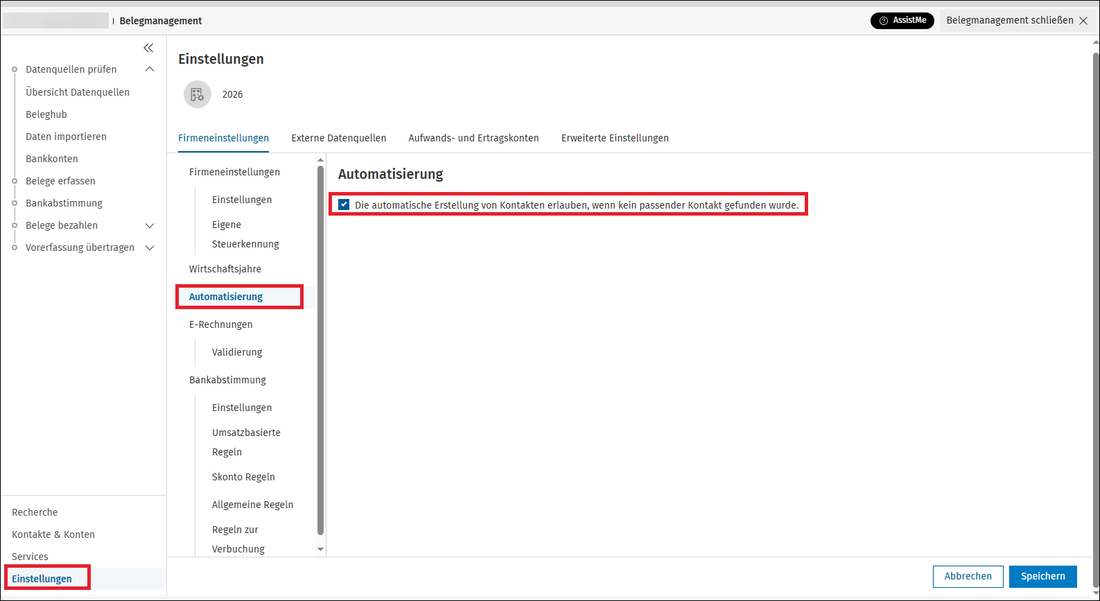Select Wirtschaftsjahre in settings tree
The image size is (1100, 601).
pyautogui.click(x=225, y=269)
